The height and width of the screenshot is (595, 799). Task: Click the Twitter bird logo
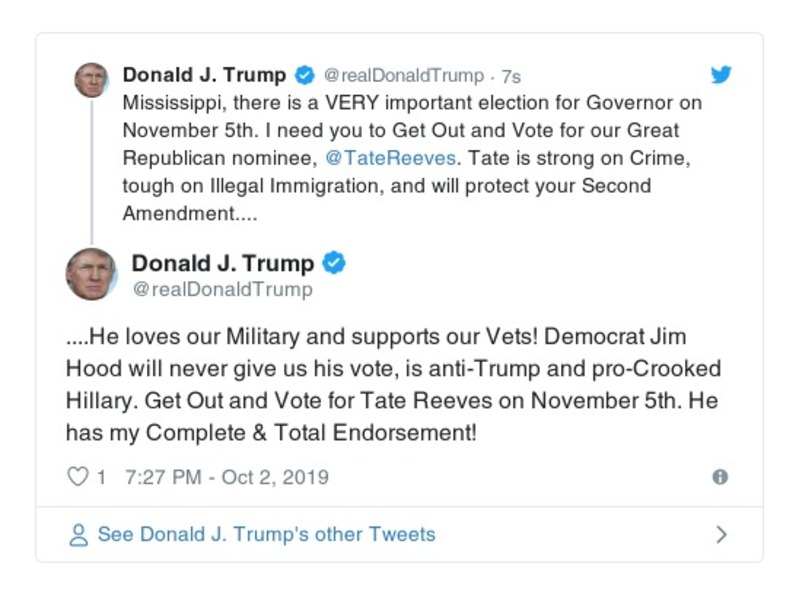coord(720,76)
